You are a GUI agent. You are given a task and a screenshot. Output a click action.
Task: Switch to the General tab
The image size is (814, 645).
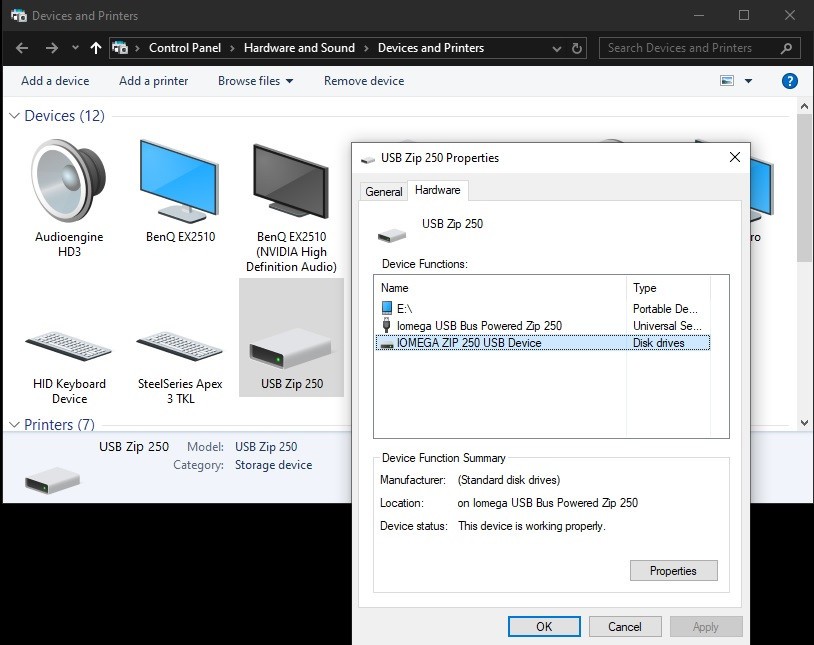pos(384,192)
